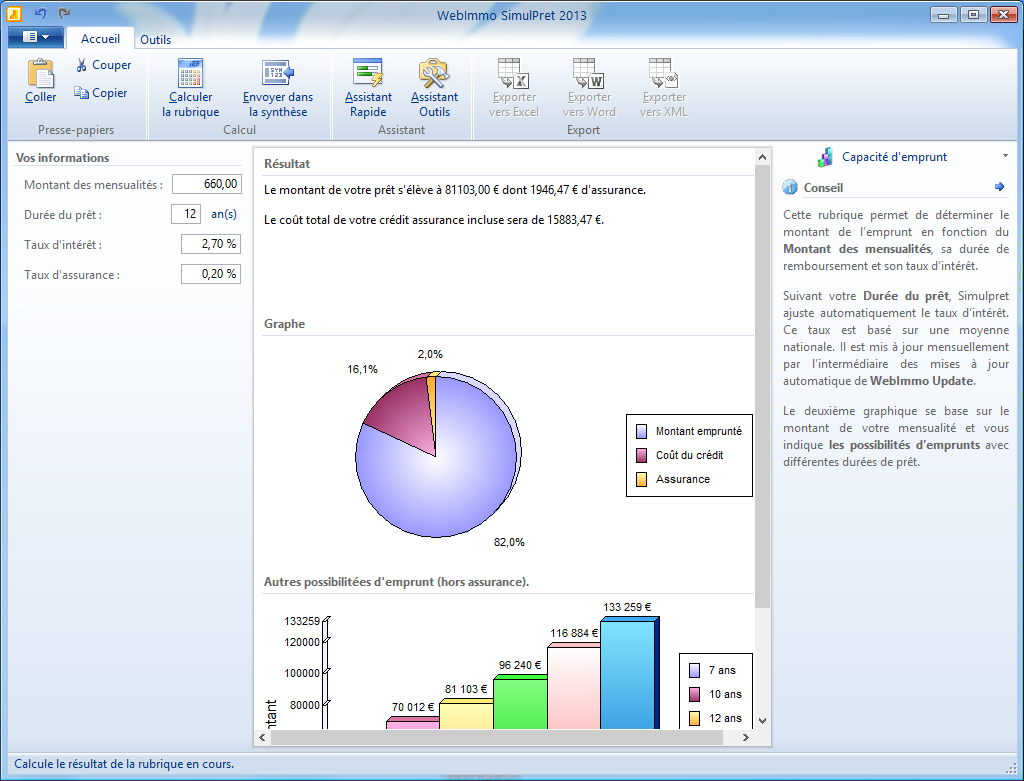Click the 81 103 € bar

point(466,714)
